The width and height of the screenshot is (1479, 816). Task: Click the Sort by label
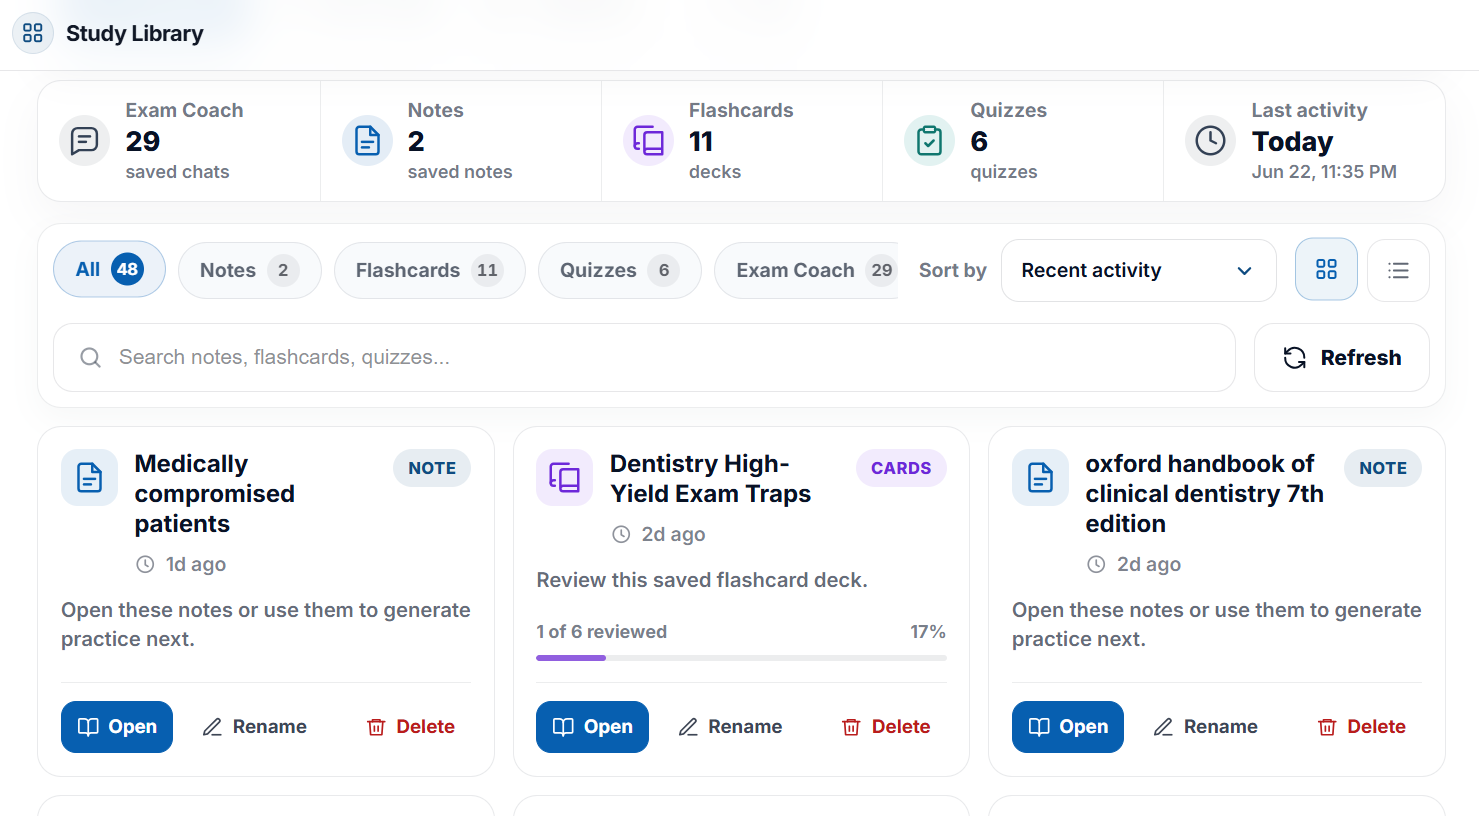pyautogui.click(x=953, y=270)
